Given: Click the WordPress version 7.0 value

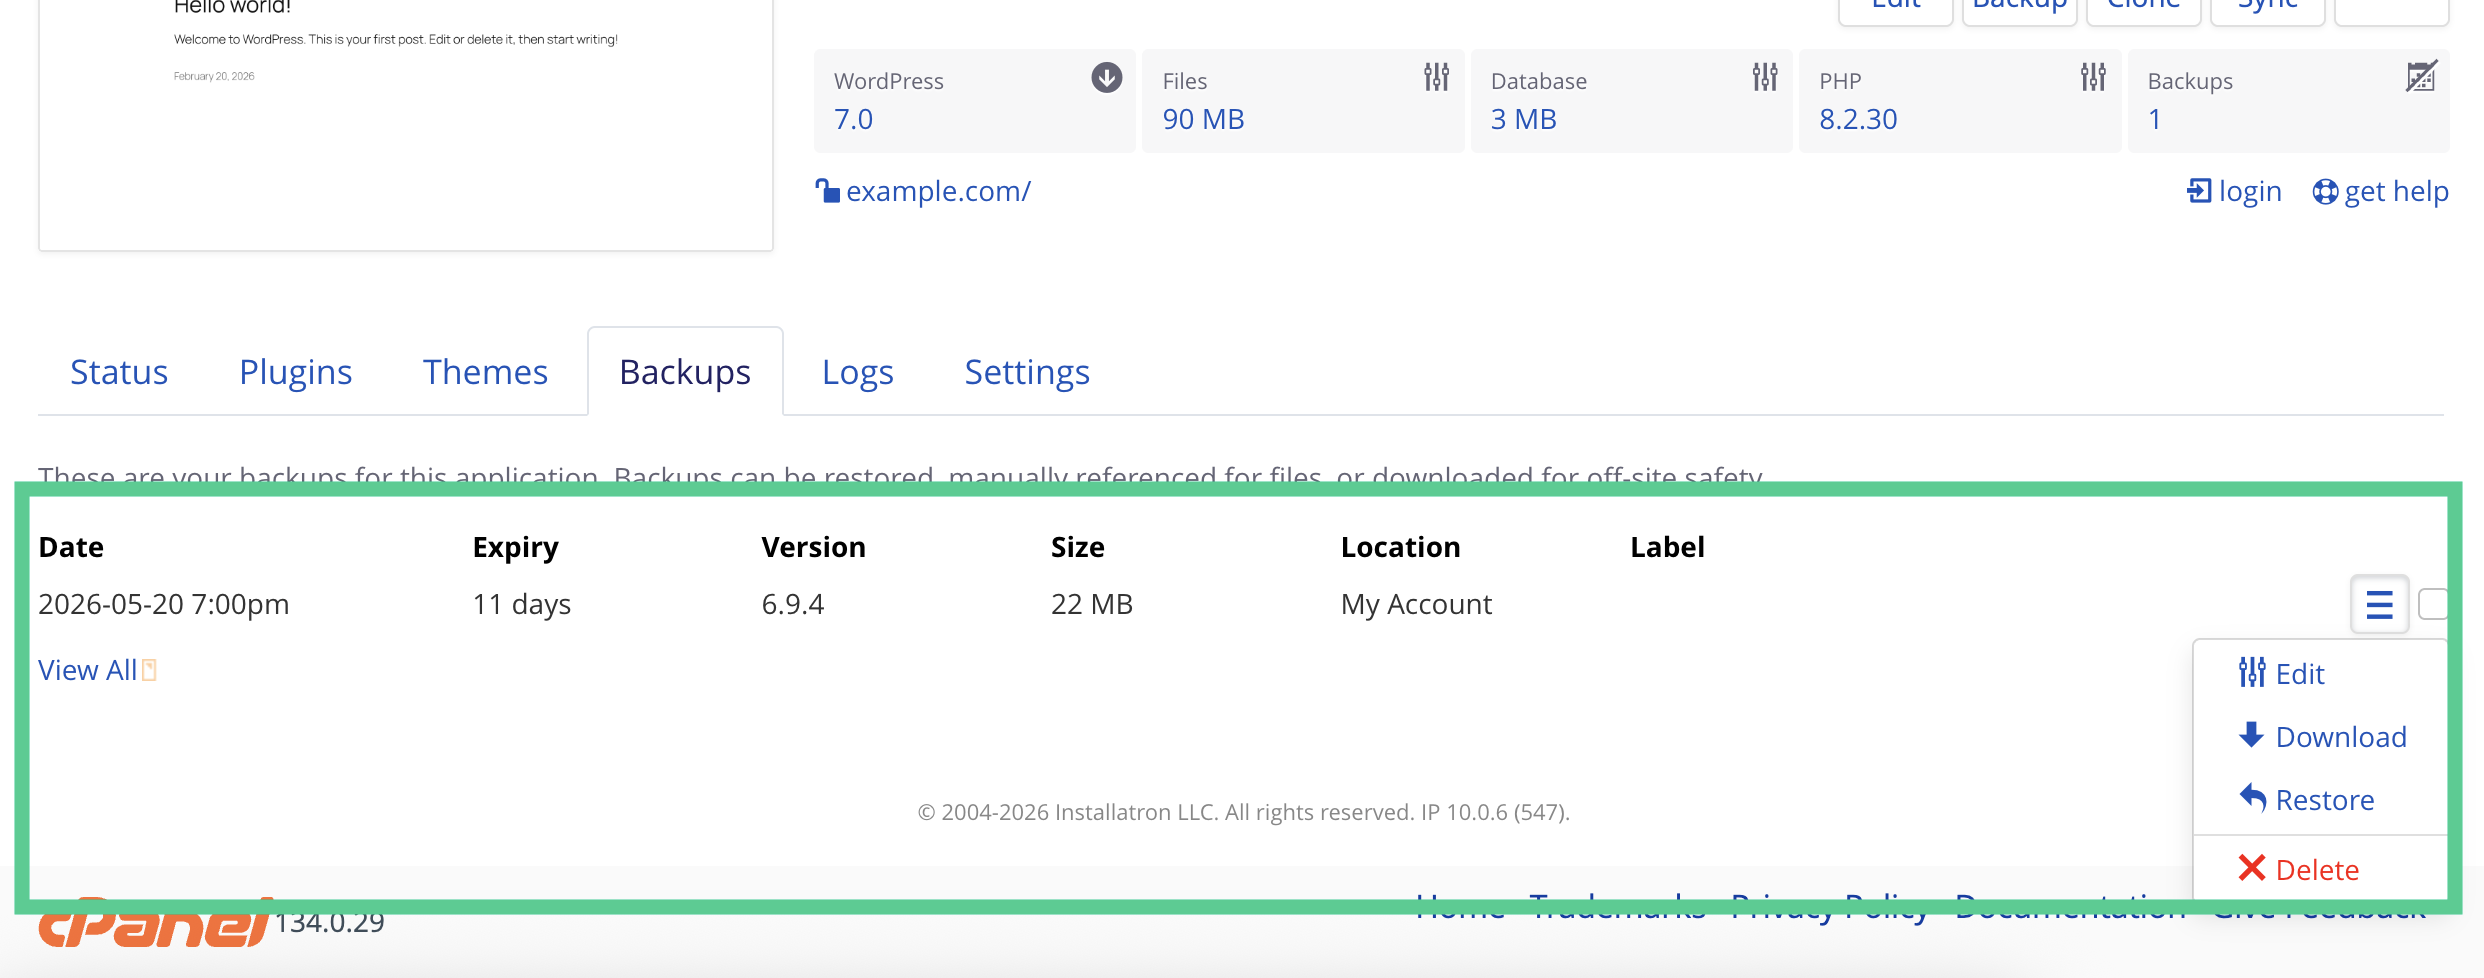Looking at the screenshot, I should click(853, 119).
